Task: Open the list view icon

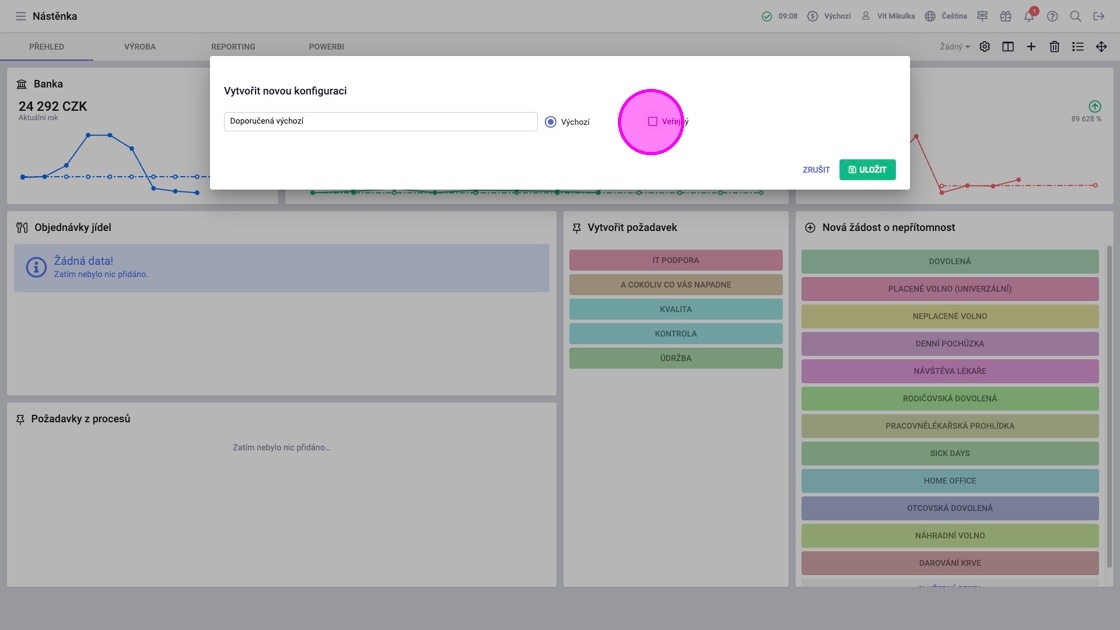Action: click(x=1078, y=46)
